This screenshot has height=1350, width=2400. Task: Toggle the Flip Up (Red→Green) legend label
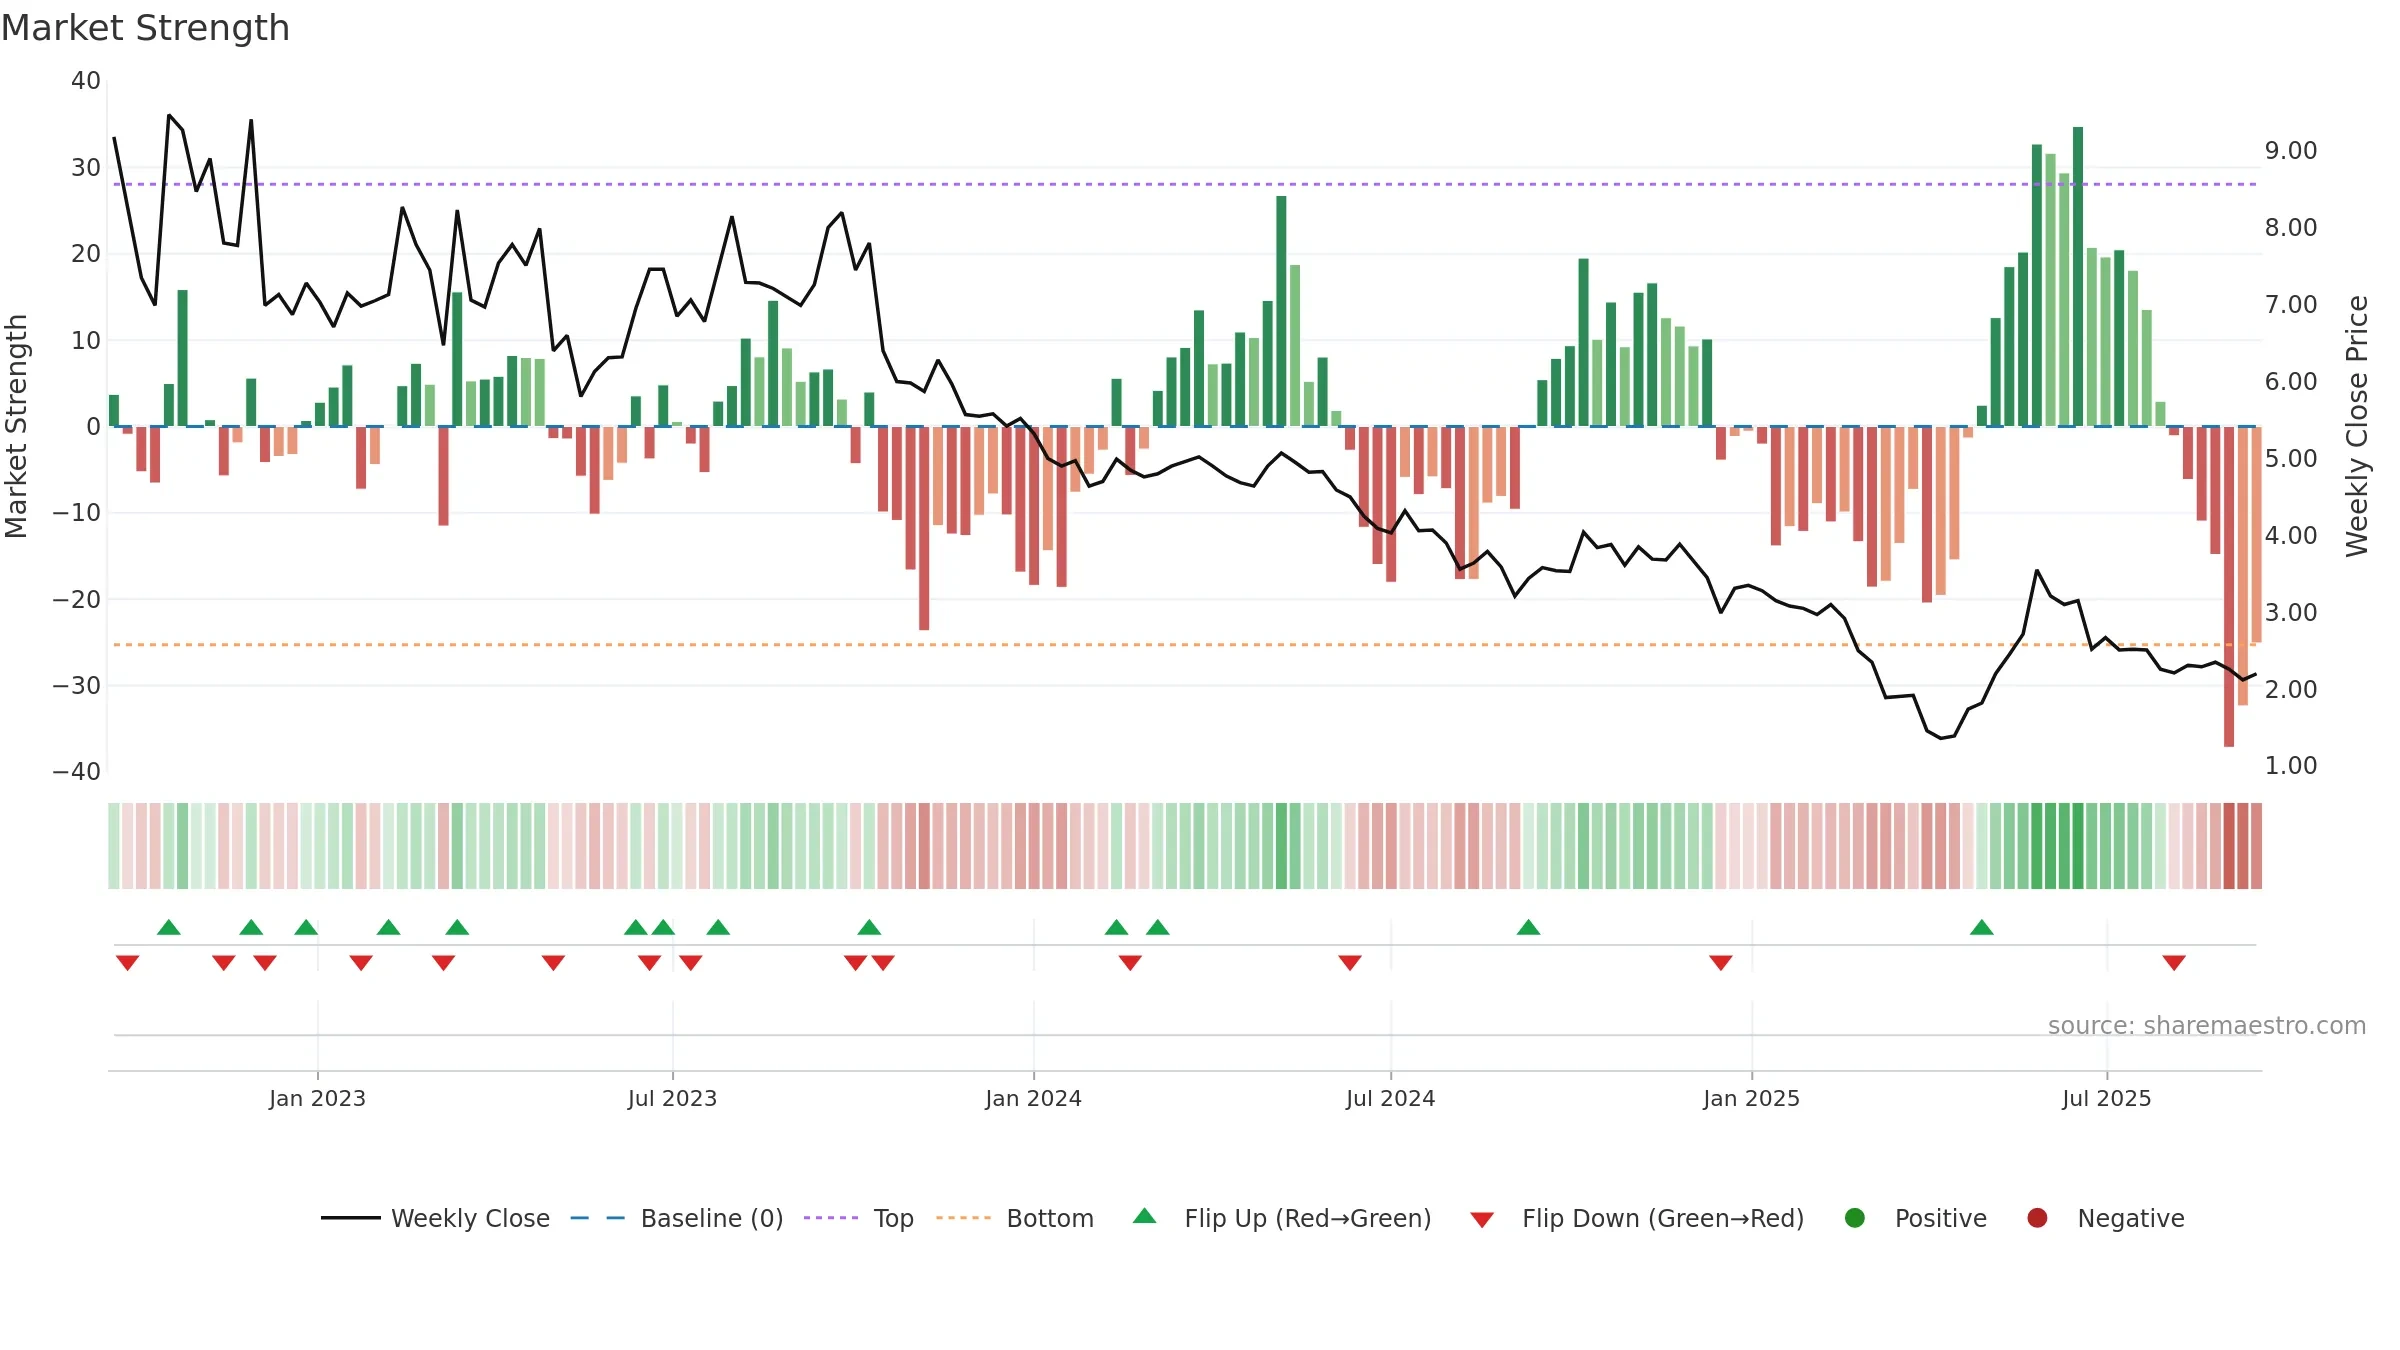[1308, 1218]
